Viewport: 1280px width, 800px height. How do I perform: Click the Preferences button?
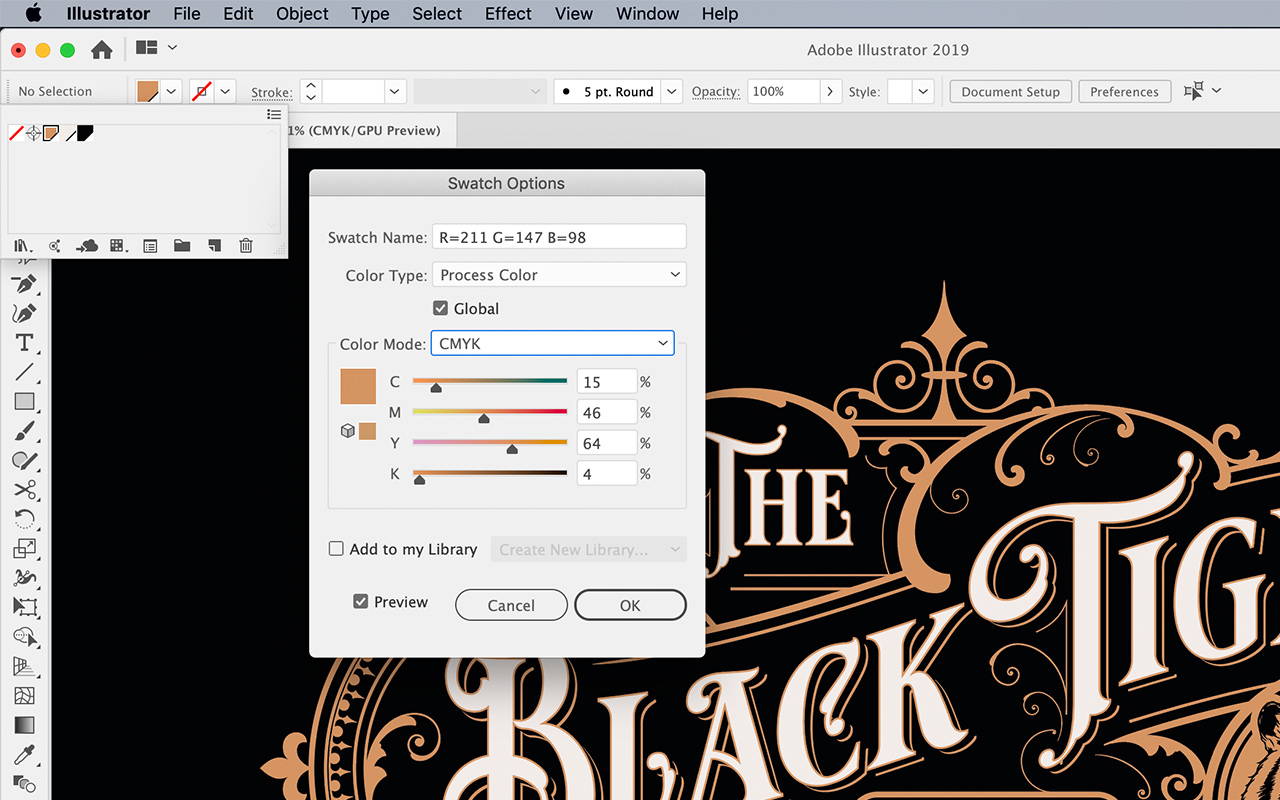[1124, 91]
